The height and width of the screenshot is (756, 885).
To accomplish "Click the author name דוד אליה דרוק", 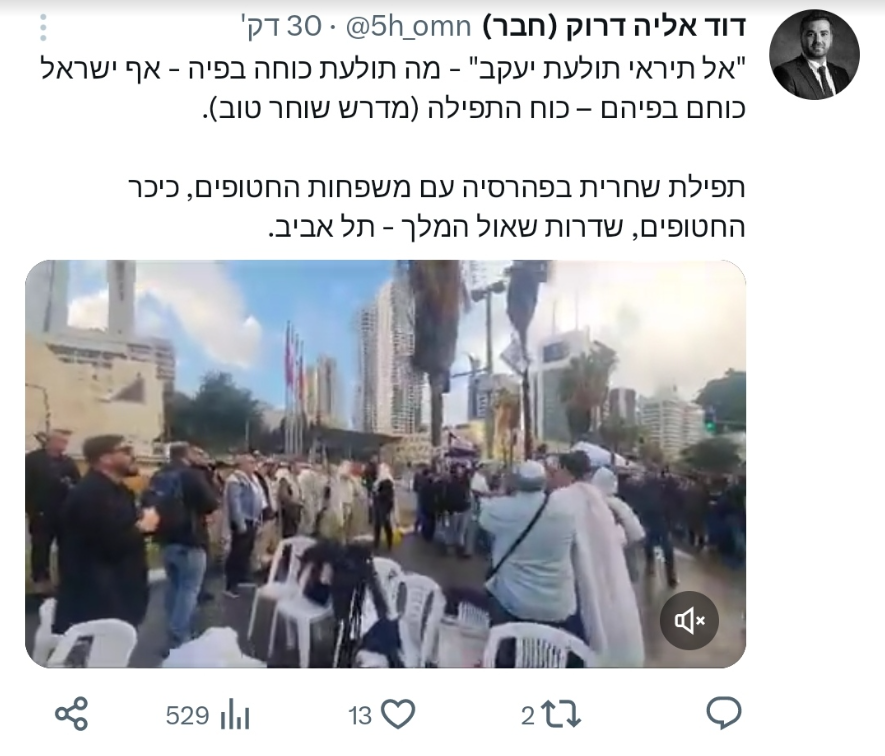I will point(656,26).
